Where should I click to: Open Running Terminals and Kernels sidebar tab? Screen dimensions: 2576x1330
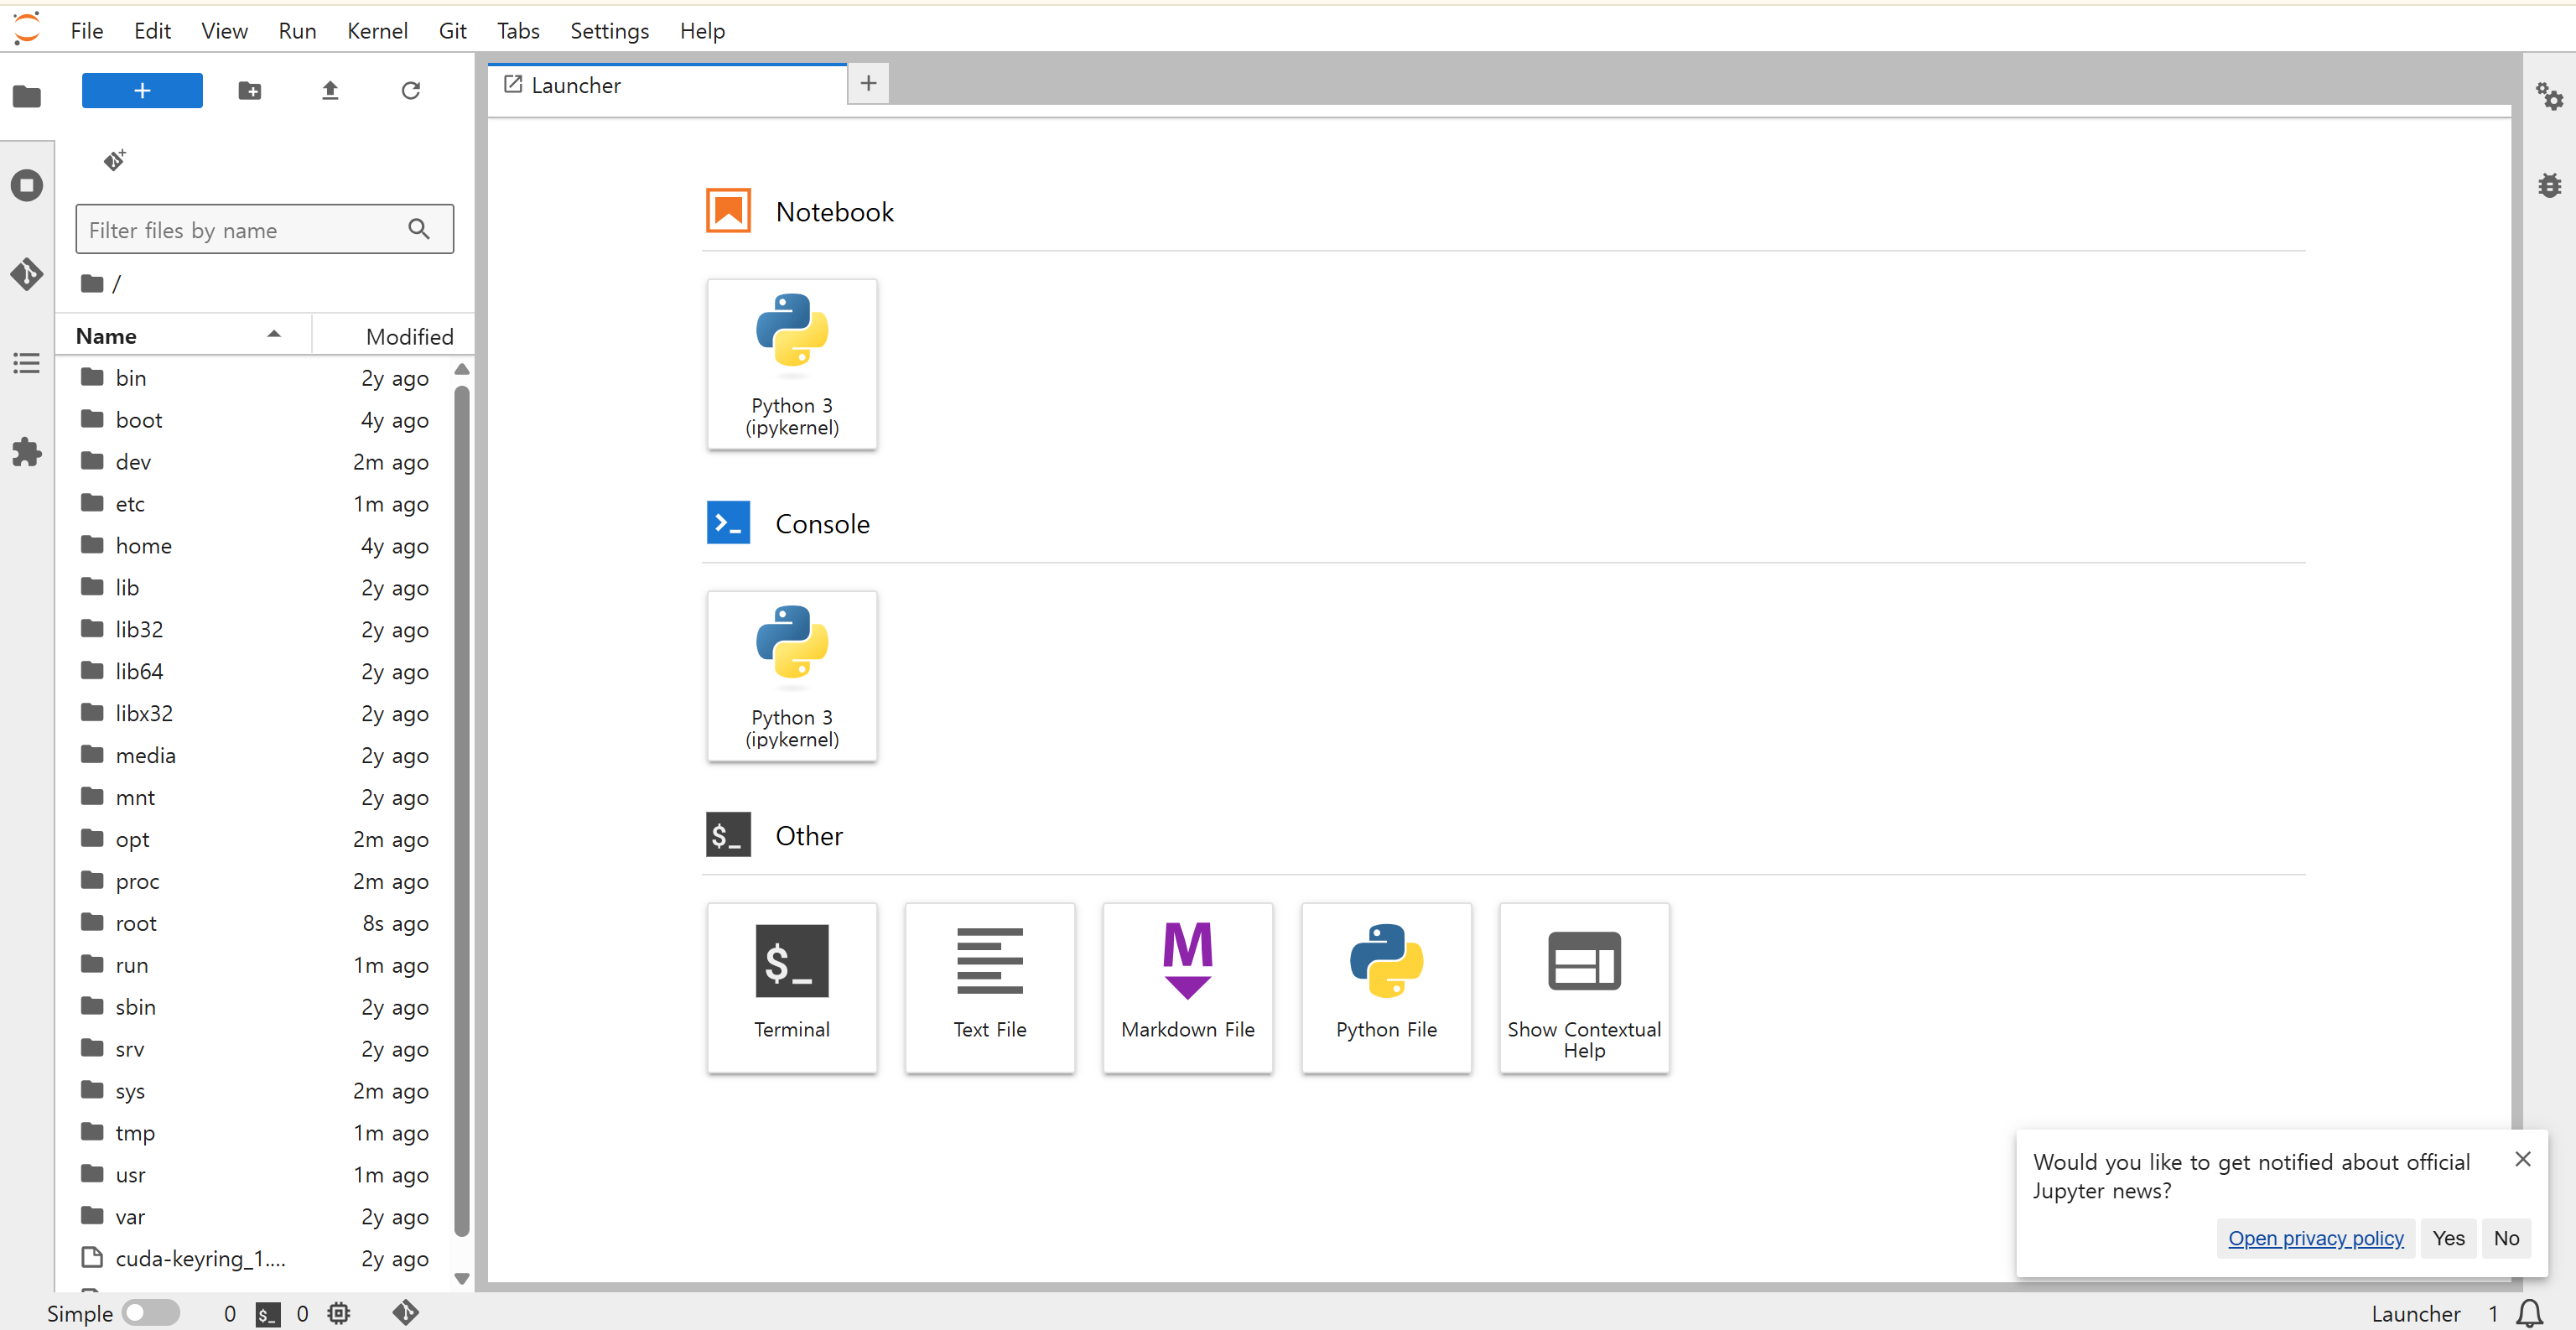[27, 185]
